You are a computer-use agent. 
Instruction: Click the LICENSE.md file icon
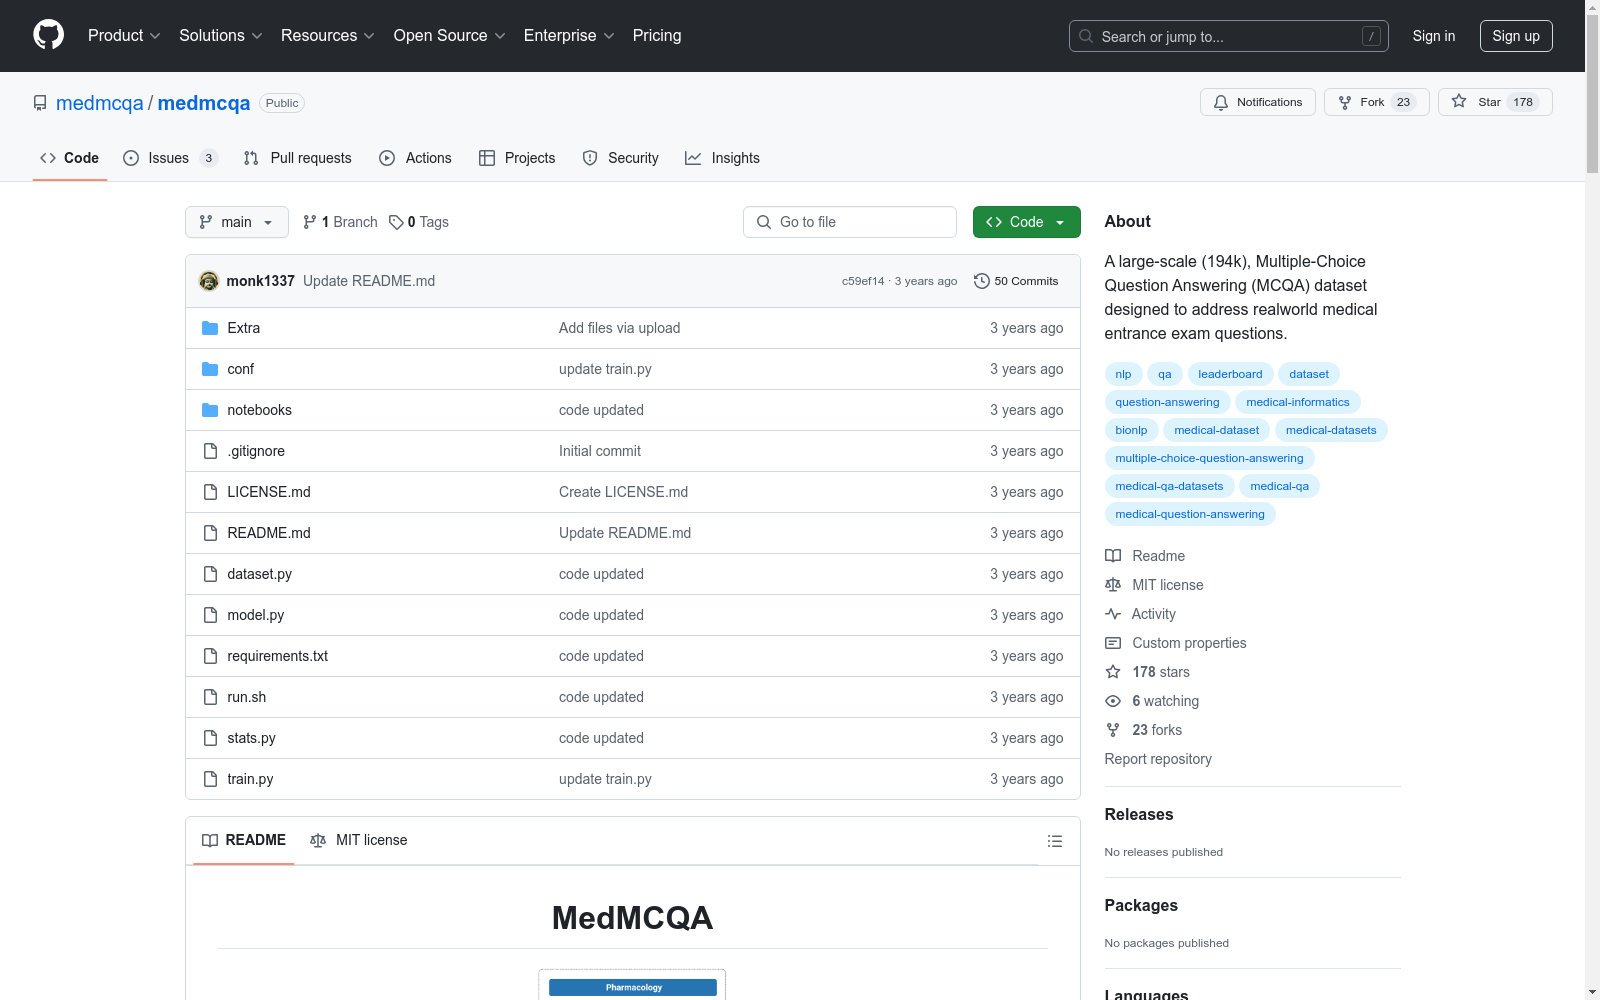click(210, 492)
